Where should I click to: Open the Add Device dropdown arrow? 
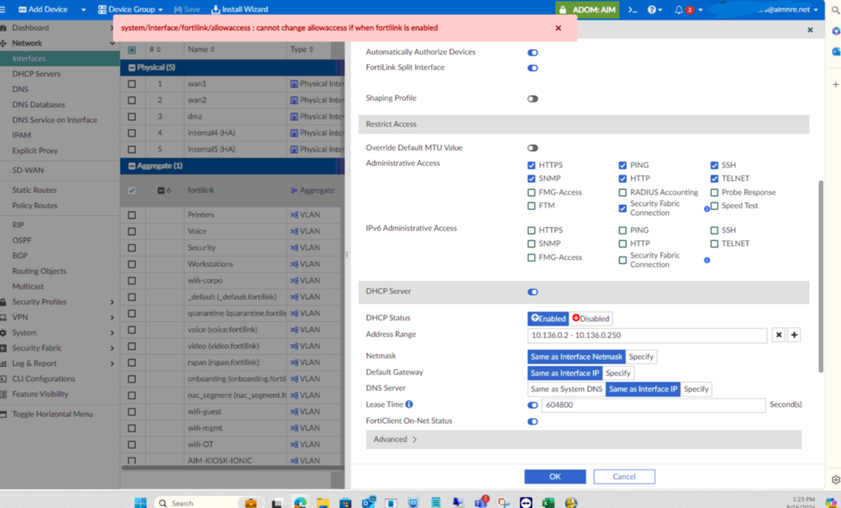[x=83, y=10]
